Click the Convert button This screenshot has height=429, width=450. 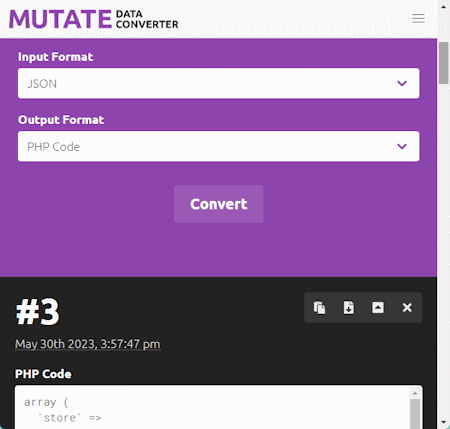click(x=219, y=204)
